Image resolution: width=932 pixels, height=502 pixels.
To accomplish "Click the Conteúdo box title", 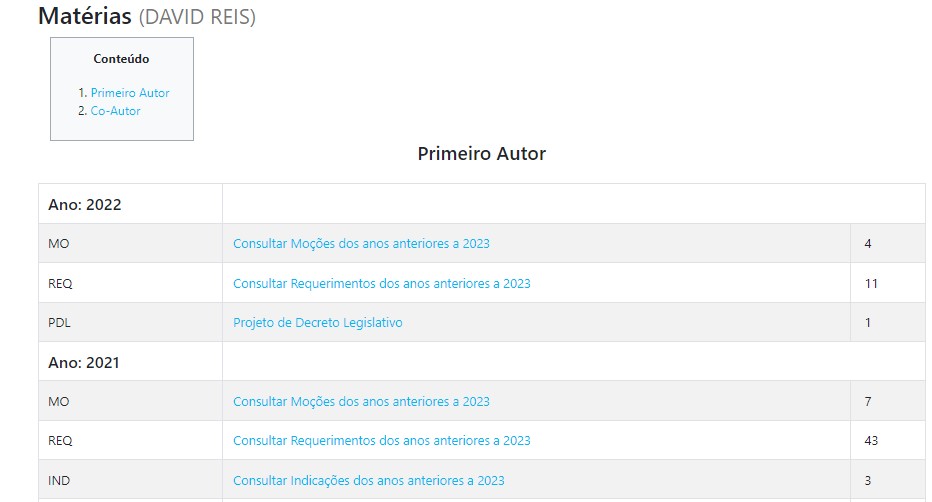I will 121,59.
